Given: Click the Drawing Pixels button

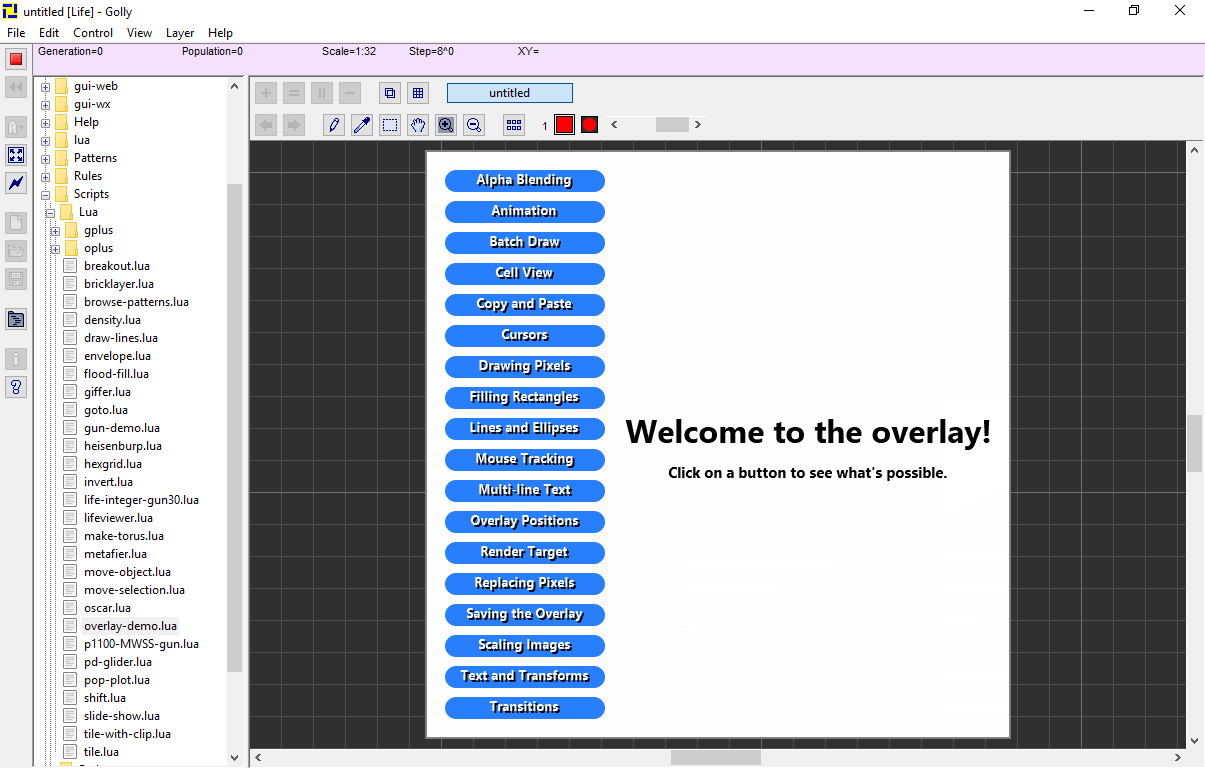Looking at the screenshot, I should click(x=525, y=367).
